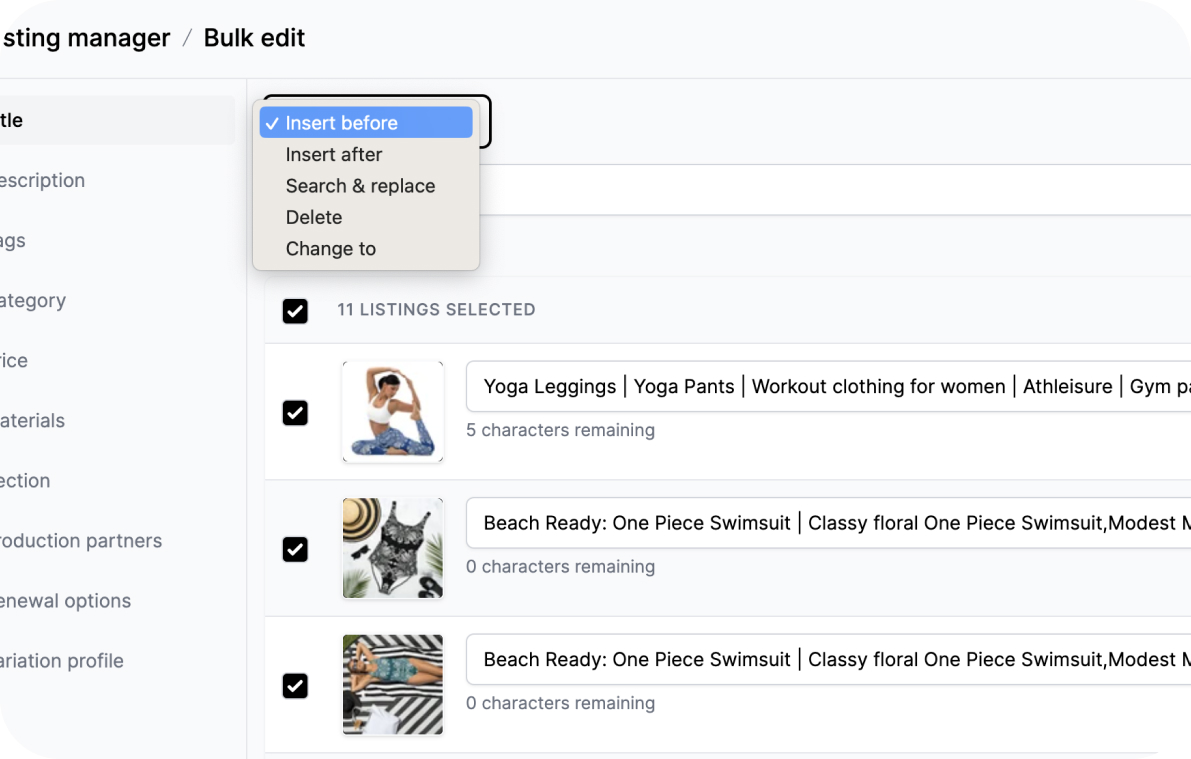Pick 'Change to' in the action menu
Image resolution: width=1191 pixels, height=759 pixels.
pos(330,248)
